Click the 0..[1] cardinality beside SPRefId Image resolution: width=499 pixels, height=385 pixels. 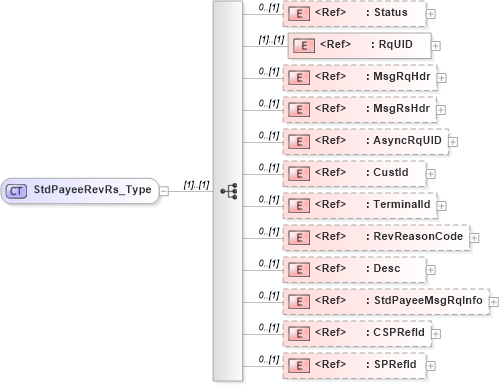[x=269, y=360]
